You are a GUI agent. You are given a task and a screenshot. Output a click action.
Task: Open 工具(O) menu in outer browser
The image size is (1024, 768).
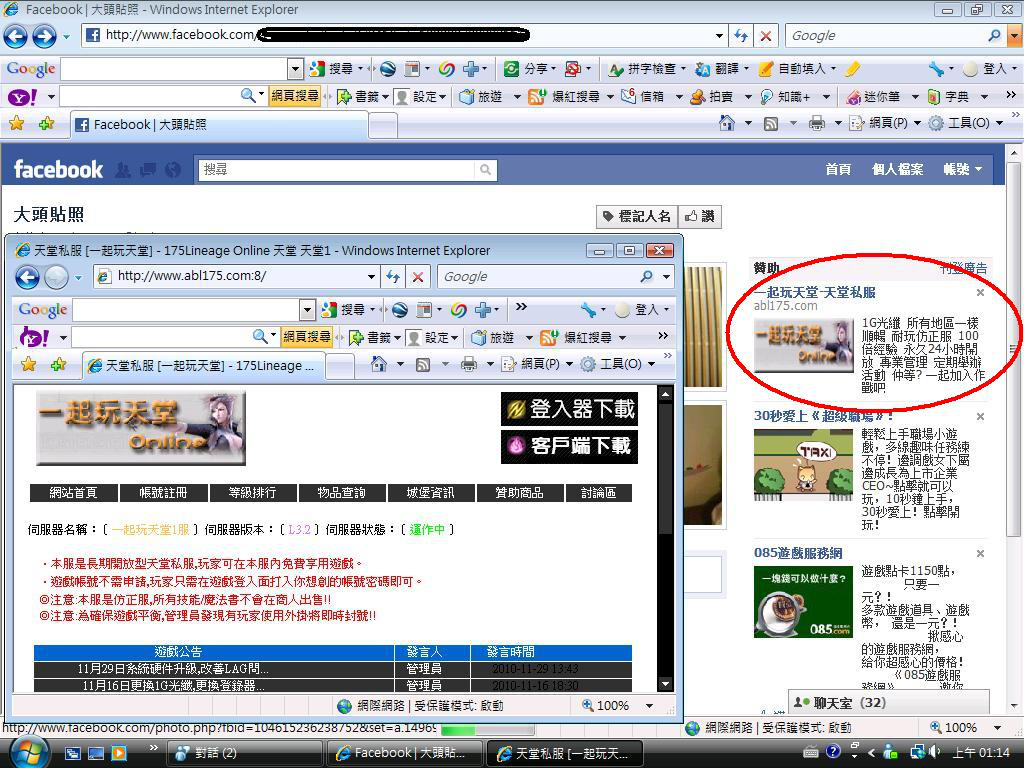(x=966, y=123)
